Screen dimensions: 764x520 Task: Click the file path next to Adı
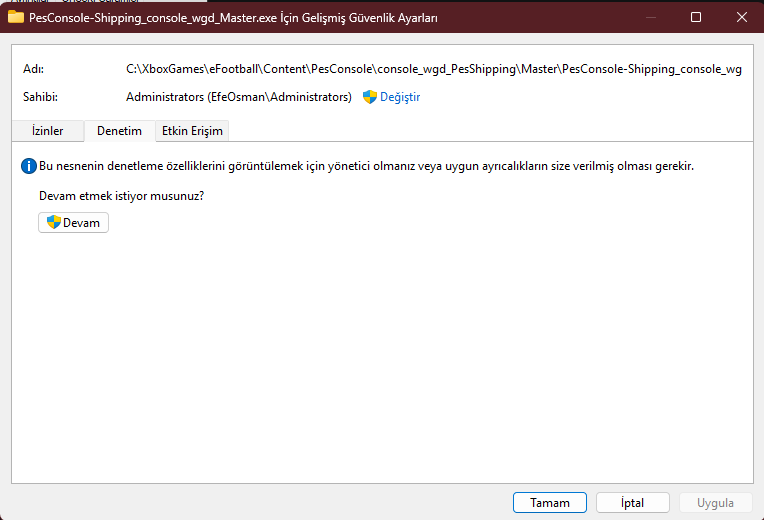tap(434, 69)
